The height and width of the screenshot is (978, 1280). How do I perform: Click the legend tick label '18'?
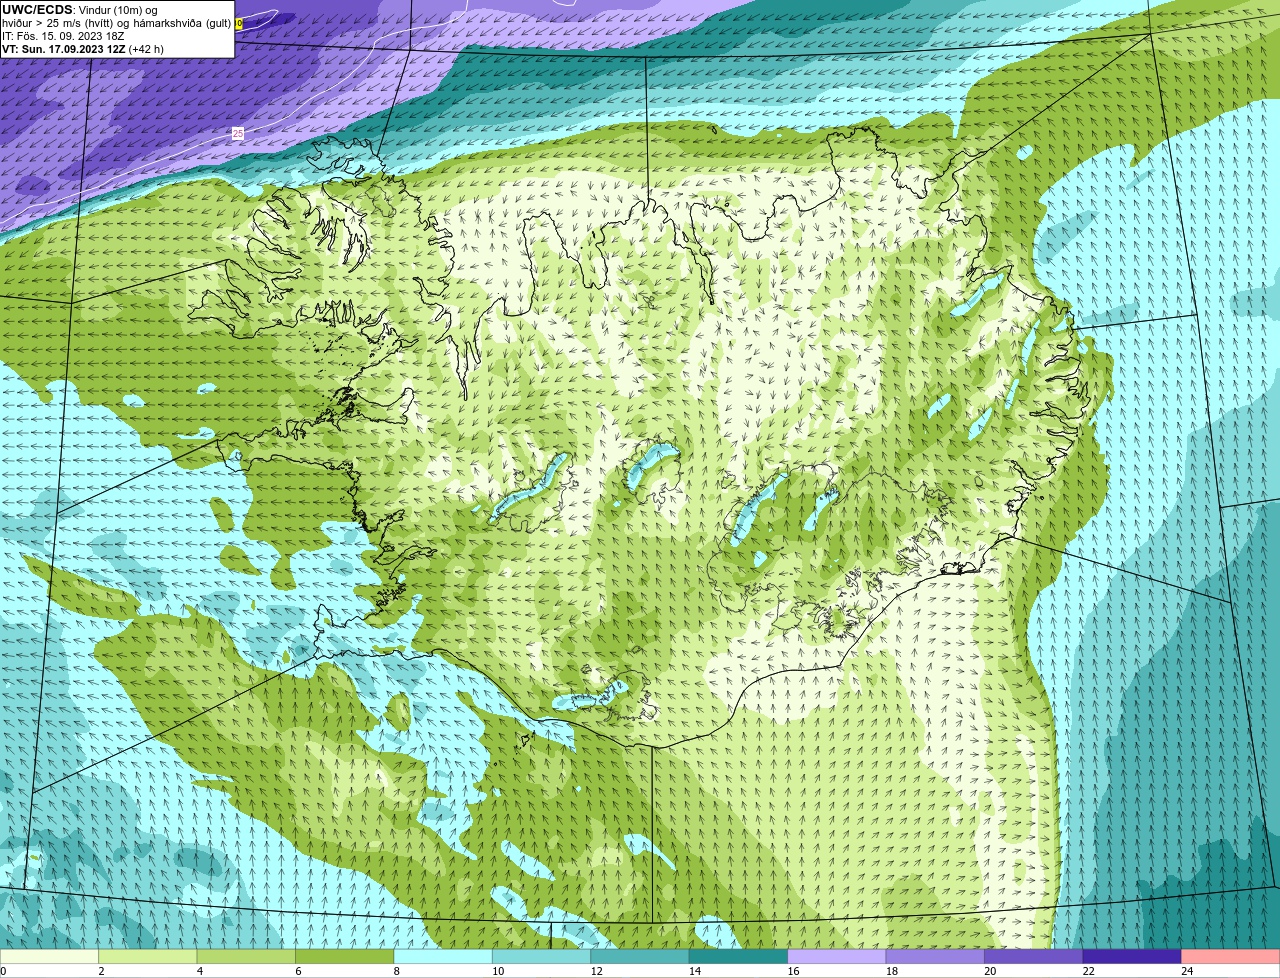(892, 971)
